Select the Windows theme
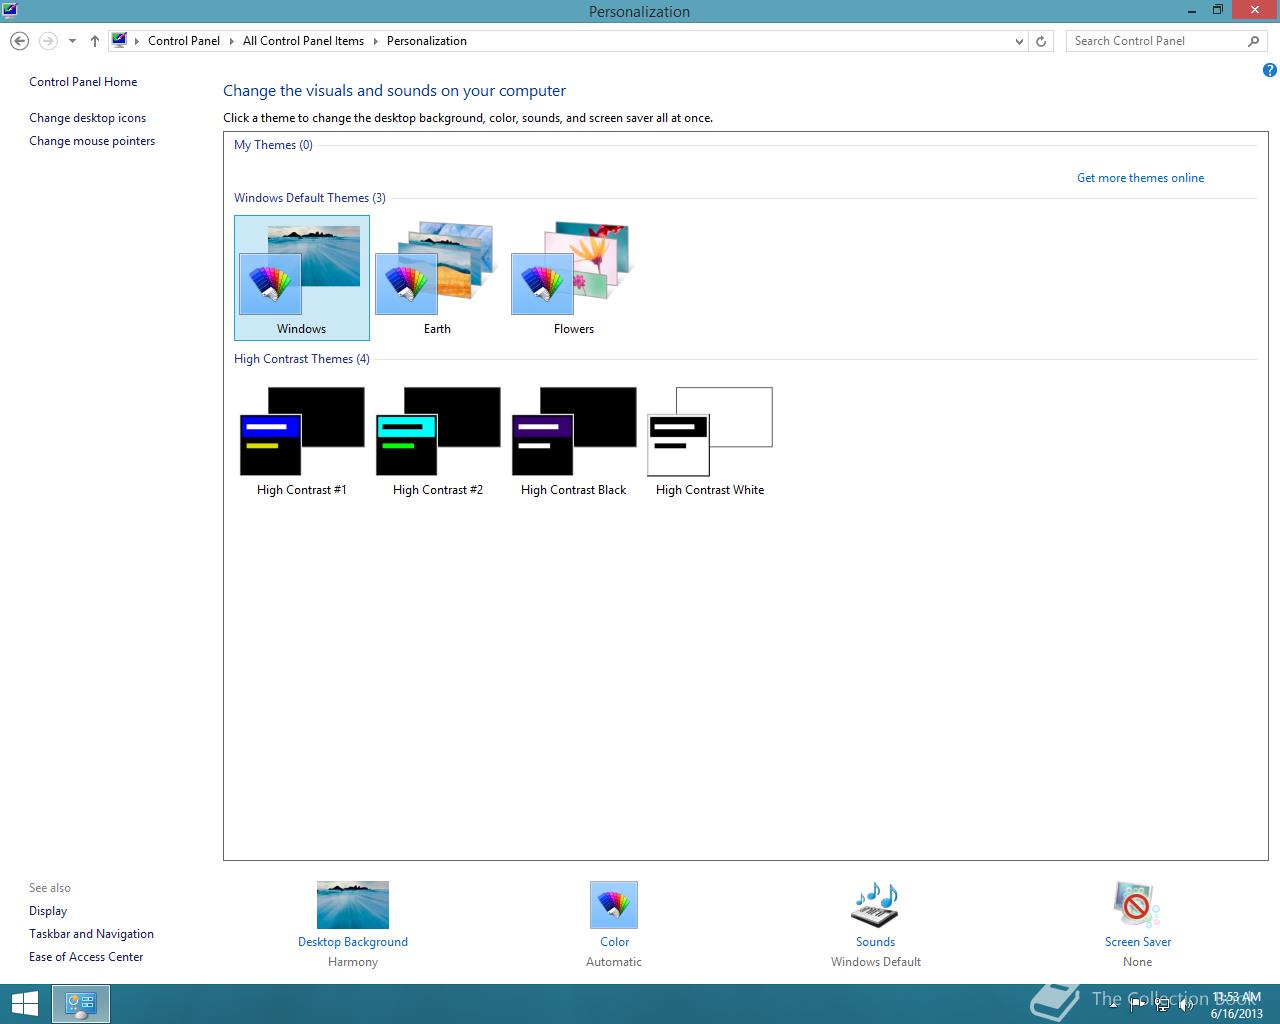This screenshot has height=1024, width=1280. 301,278
